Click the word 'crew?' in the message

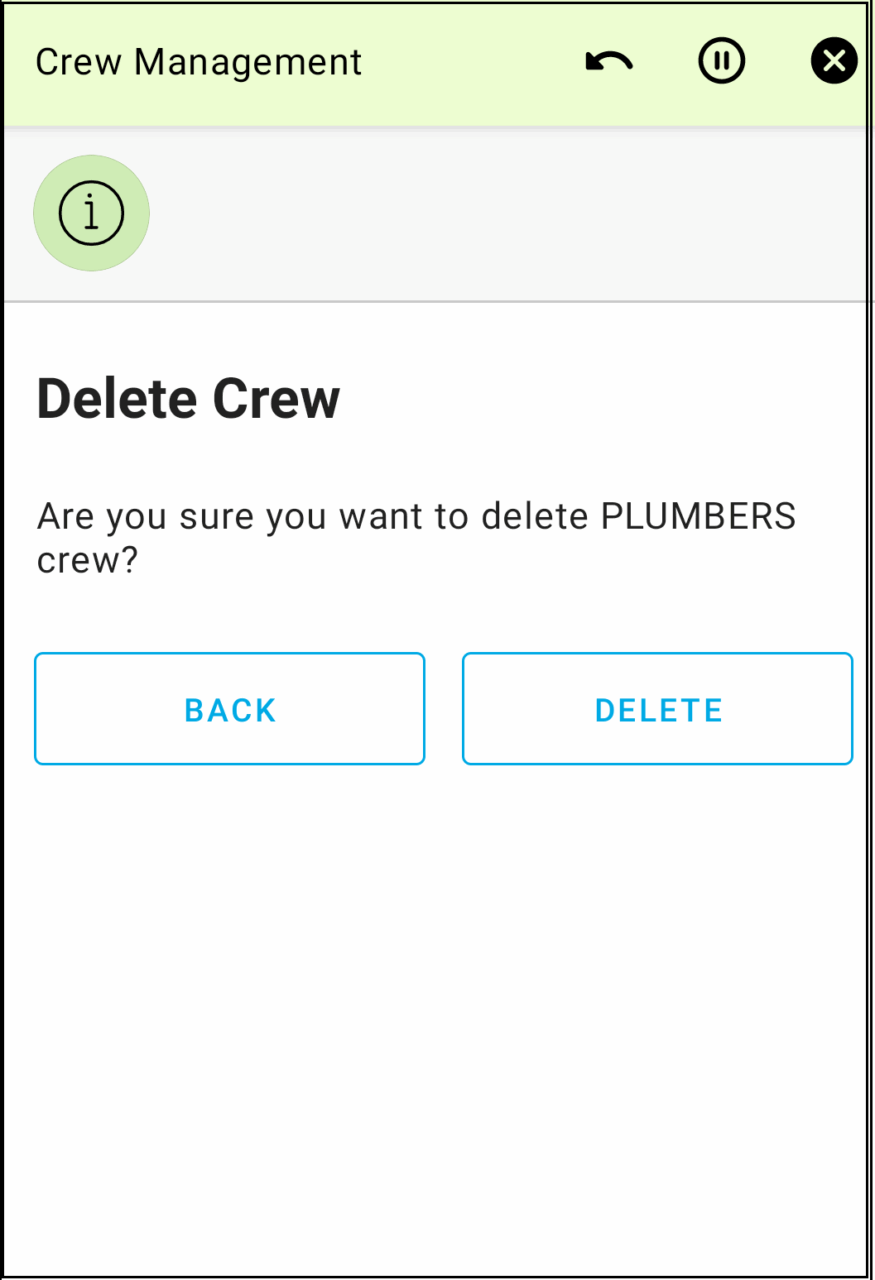tap(86, 560)
